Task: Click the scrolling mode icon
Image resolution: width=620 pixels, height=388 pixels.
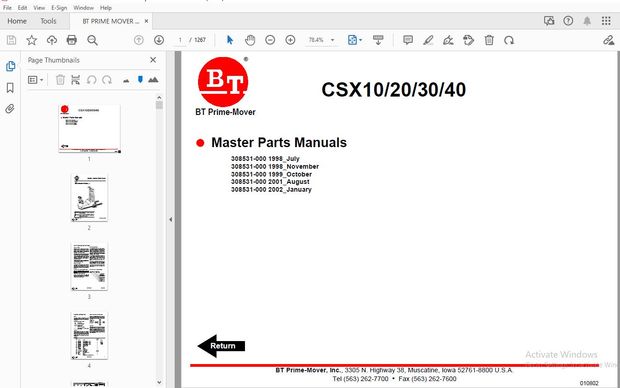Action: pos(378,40)
